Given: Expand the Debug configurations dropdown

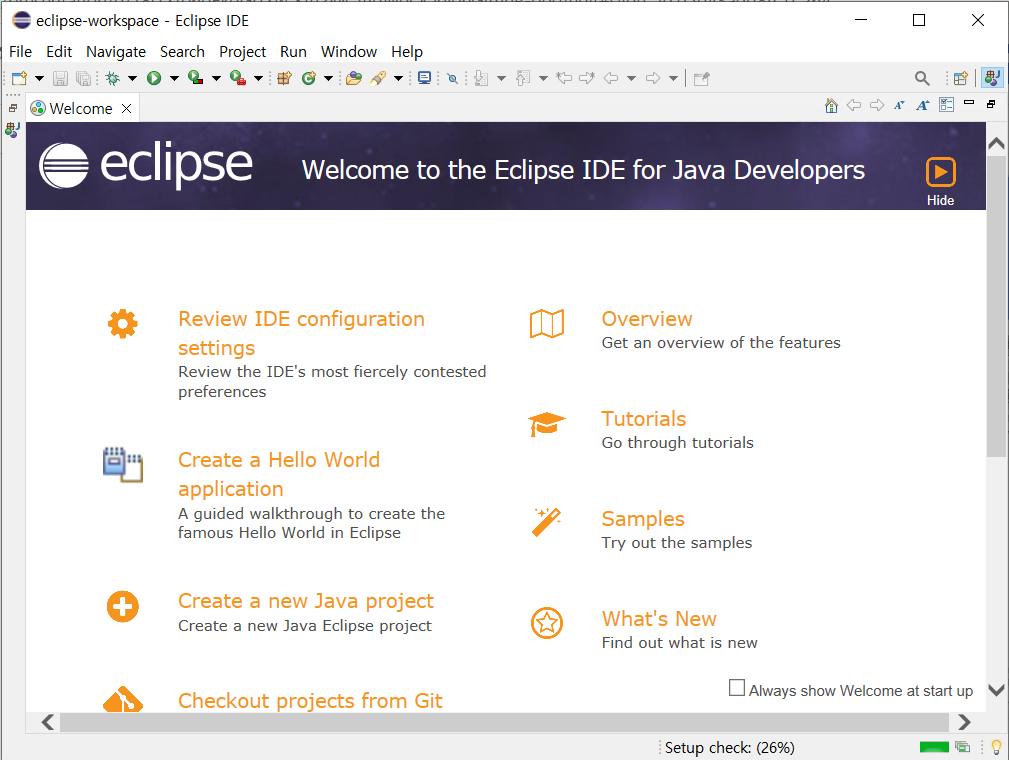Looking at the screenshot, I should [x=133, y=79].
